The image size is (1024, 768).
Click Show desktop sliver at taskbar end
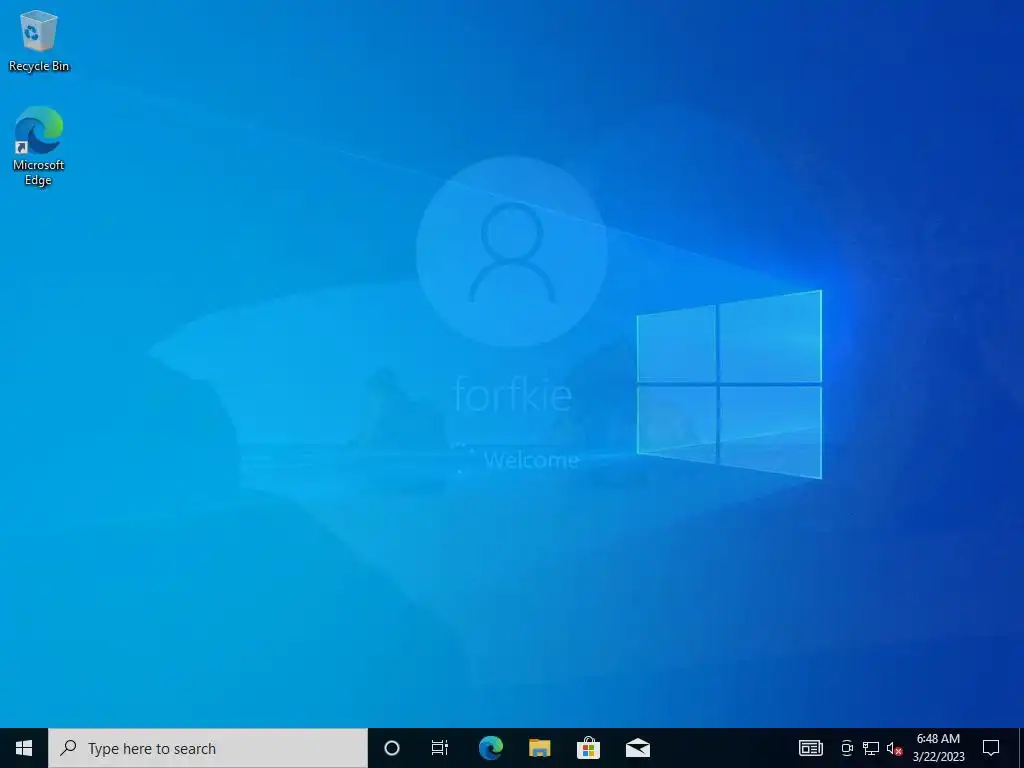click(x=1021, y=748)
